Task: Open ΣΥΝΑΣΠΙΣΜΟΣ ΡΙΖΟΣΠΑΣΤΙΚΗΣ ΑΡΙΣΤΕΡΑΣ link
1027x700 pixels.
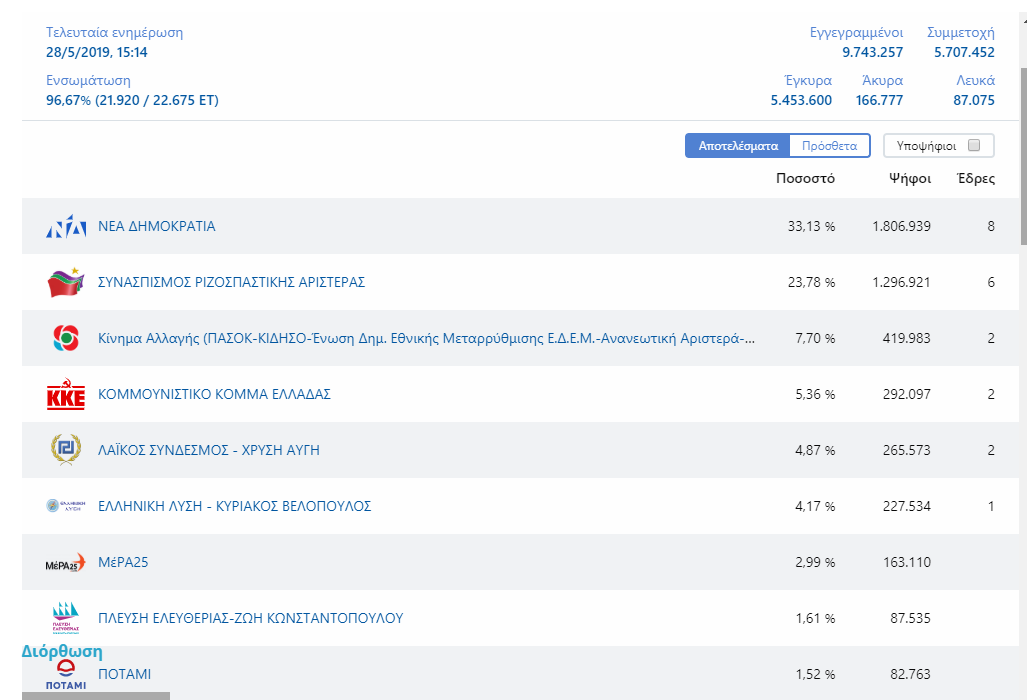Action: point(231,282)
